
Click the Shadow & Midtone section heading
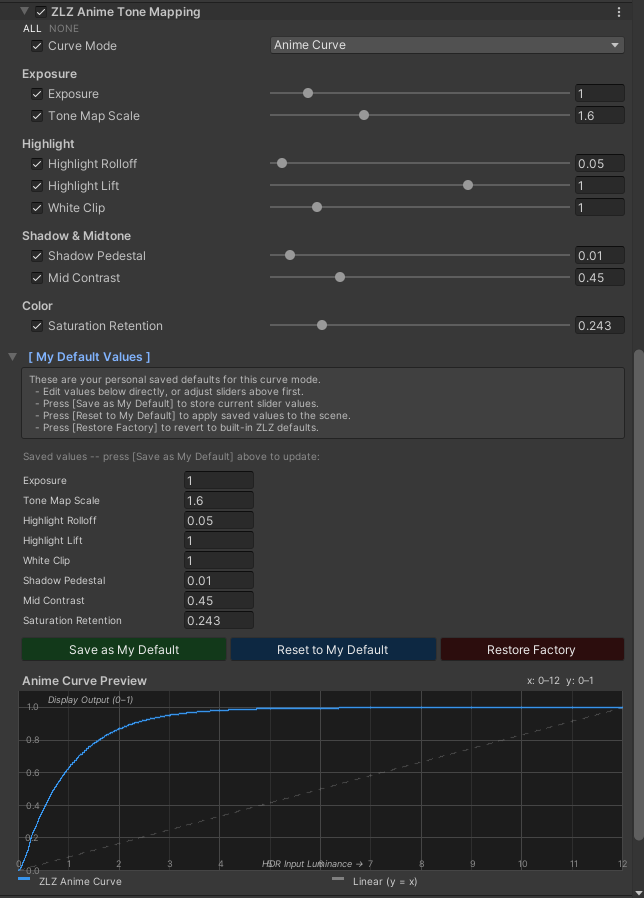tap(76, 236)
